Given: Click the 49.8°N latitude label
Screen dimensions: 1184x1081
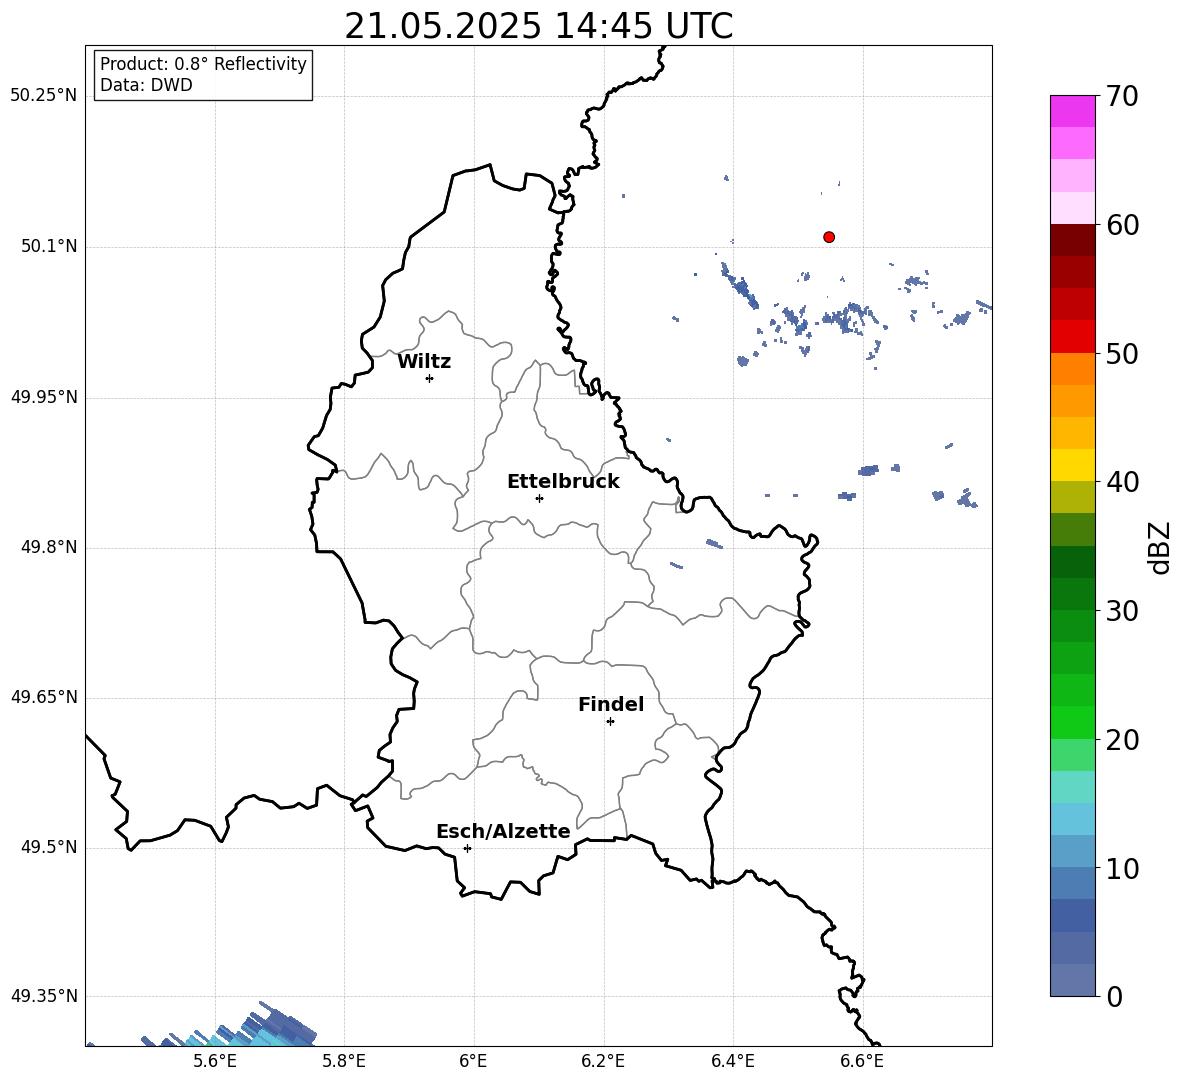Looking at the screenshot, I should click(49, 547).
